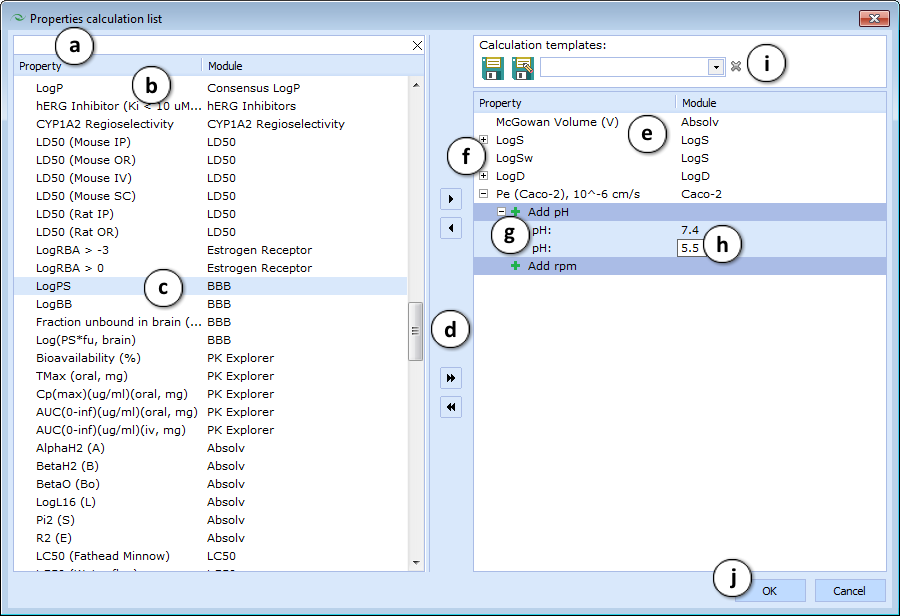The width and height of the screenshot is (900, 616).
Task: Select CYP1A2 Regioselectivity property
Action: [x=211, y=124]
